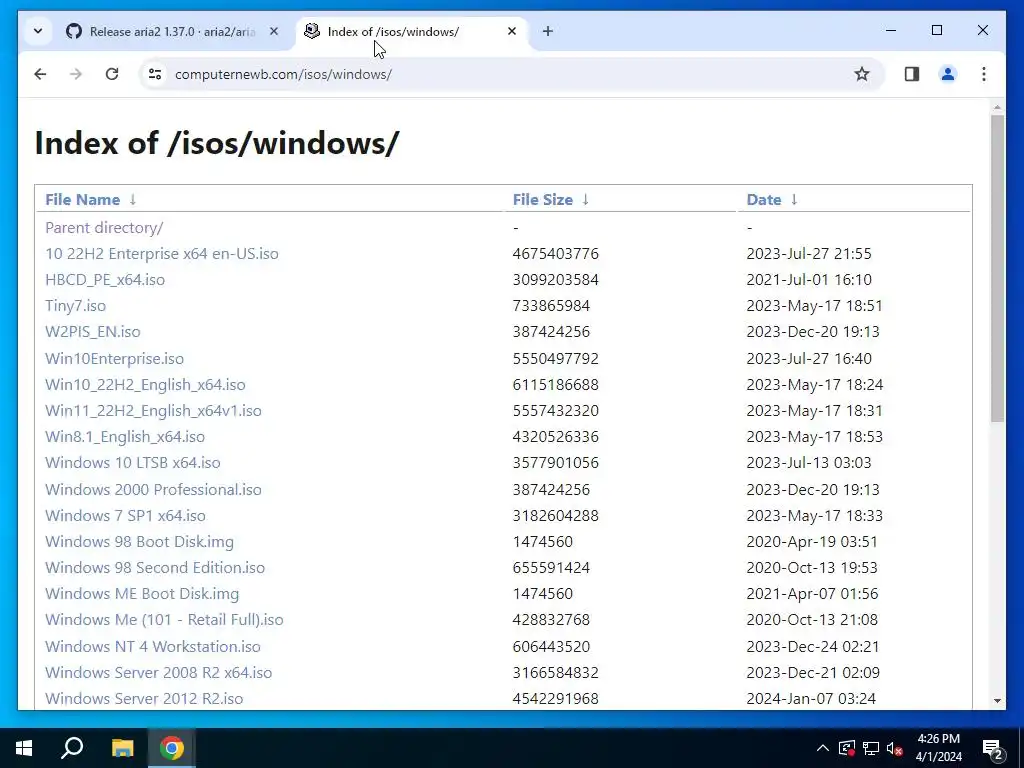Open File Explorer from the taskbar
The width and height of the screenshot is (1024, 768).
click(122, 748)
